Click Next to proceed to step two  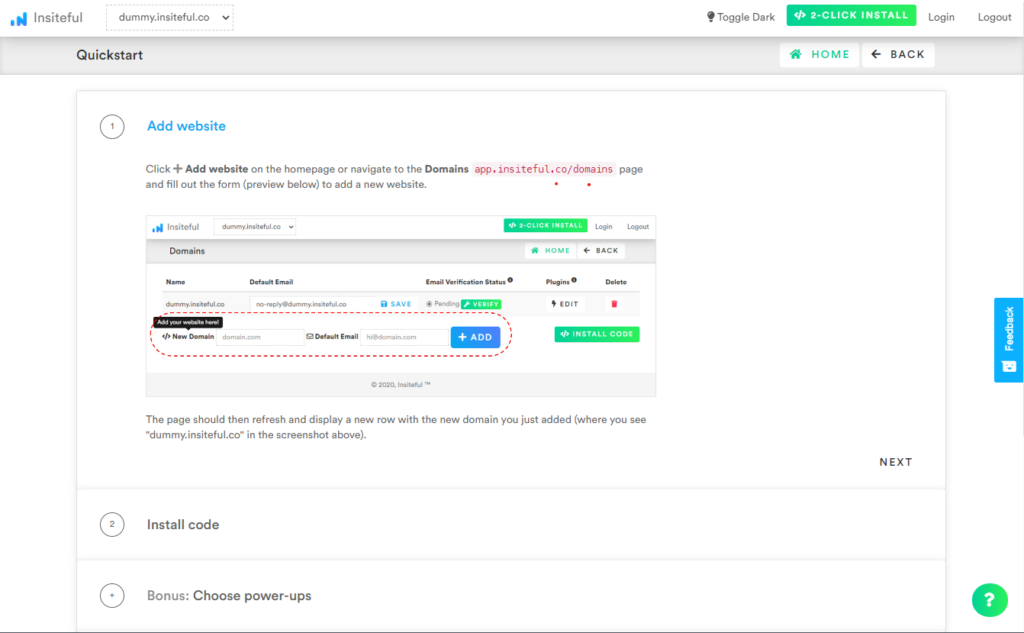[895, 462]
